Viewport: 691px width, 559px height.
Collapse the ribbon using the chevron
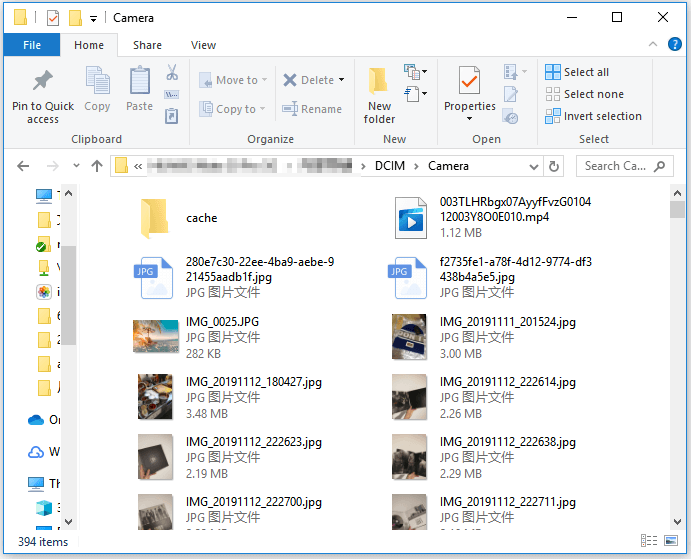[652, 45]
